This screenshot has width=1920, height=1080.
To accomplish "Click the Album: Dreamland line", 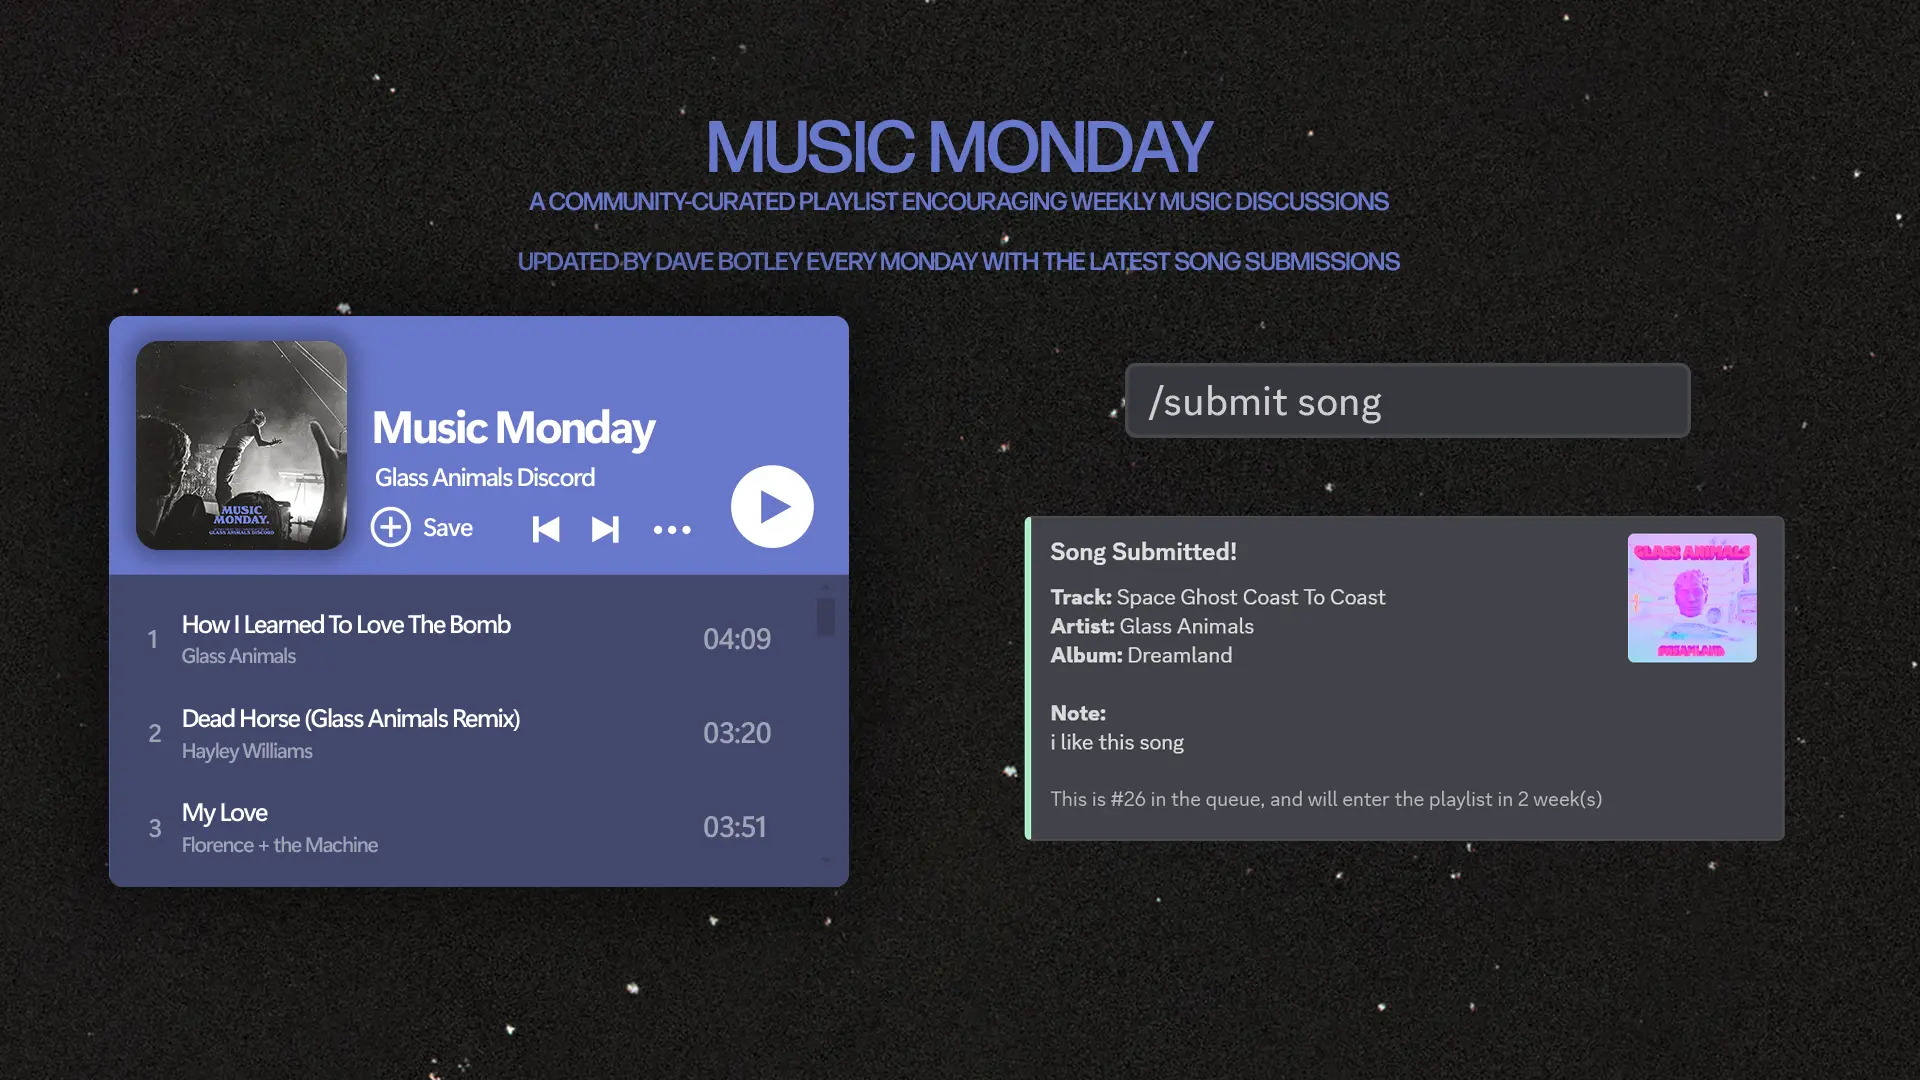I will click(x=1141, y=655).
